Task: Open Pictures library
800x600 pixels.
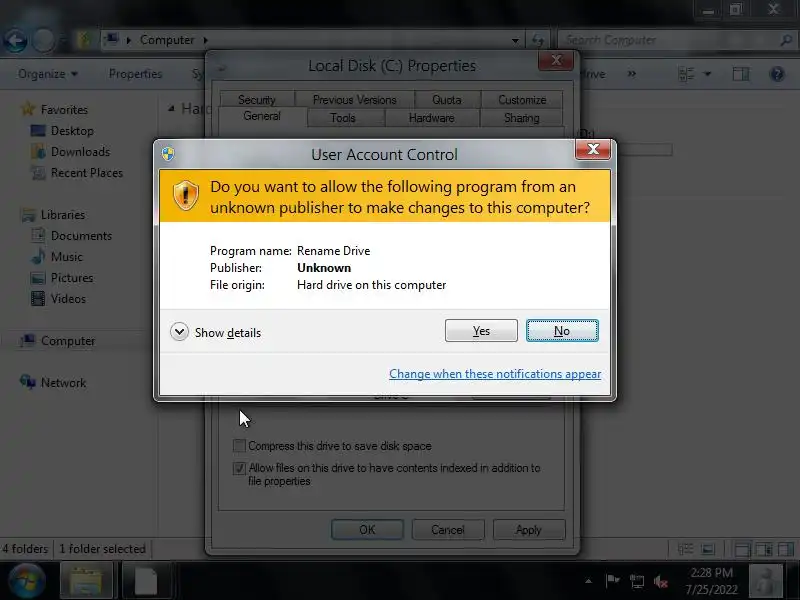Action: pyautogui.click(x=72, y=278)
